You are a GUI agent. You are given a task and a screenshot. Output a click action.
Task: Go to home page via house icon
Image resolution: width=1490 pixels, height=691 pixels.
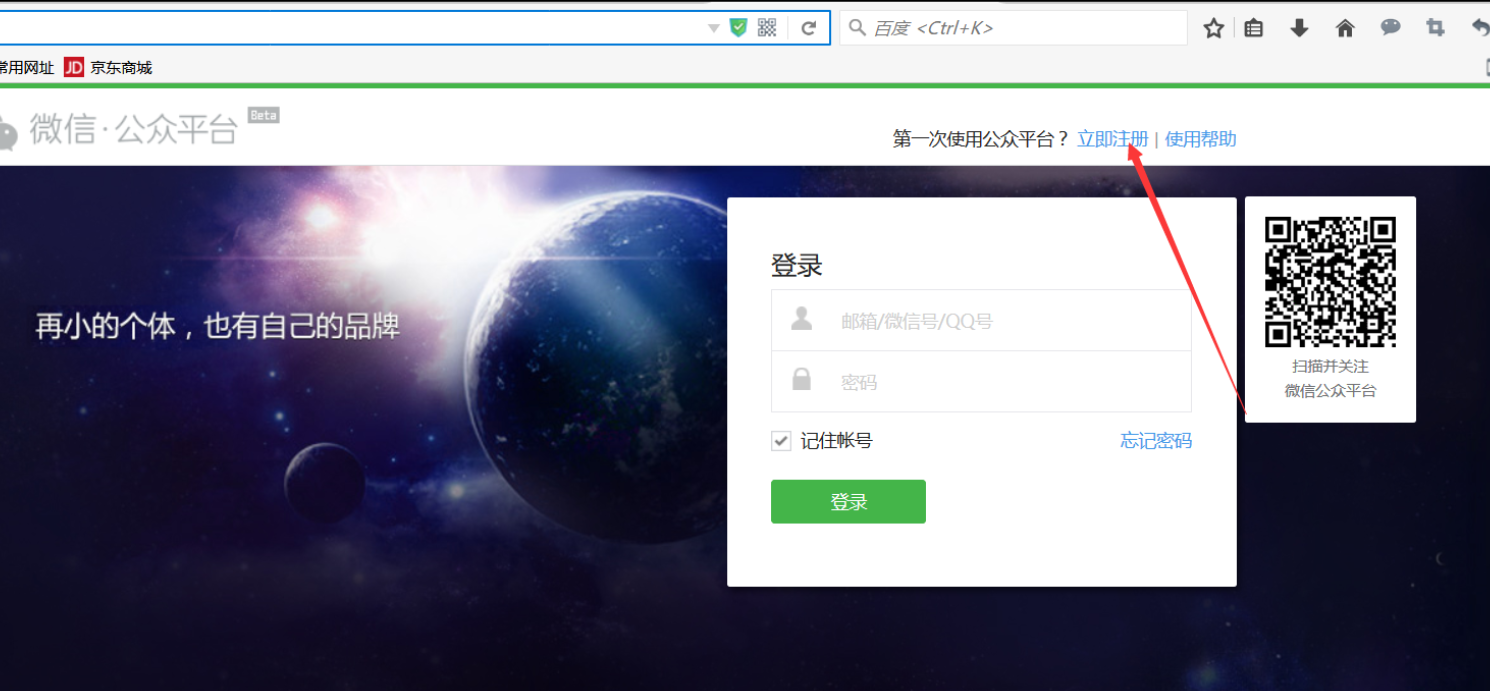coord(1345,28)
